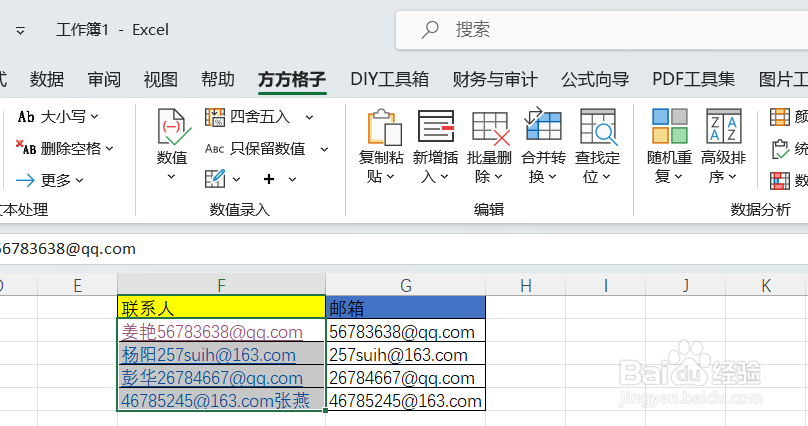The image size is (808, 426).
Task: Click cell 26784667@qq.com in column G
Action: (406, 377)
